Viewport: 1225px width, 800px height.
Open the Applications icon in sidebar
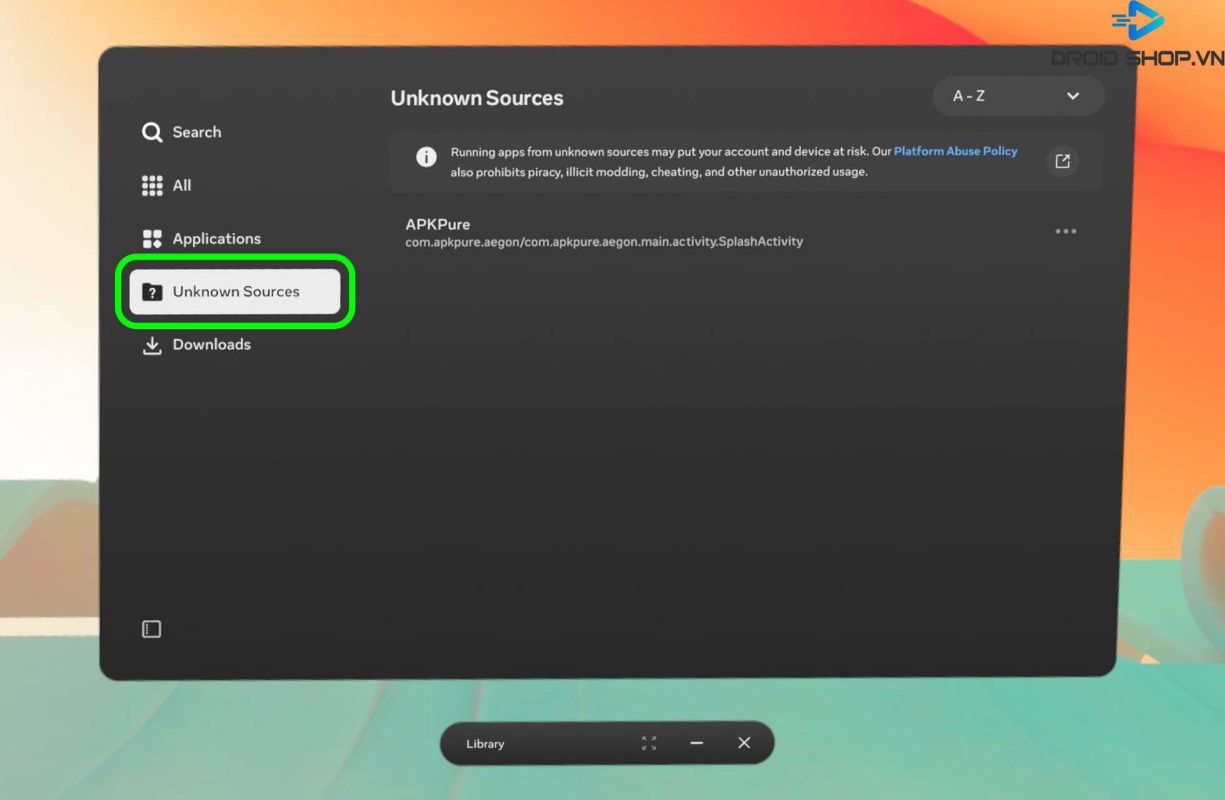[x=152, y=239]
